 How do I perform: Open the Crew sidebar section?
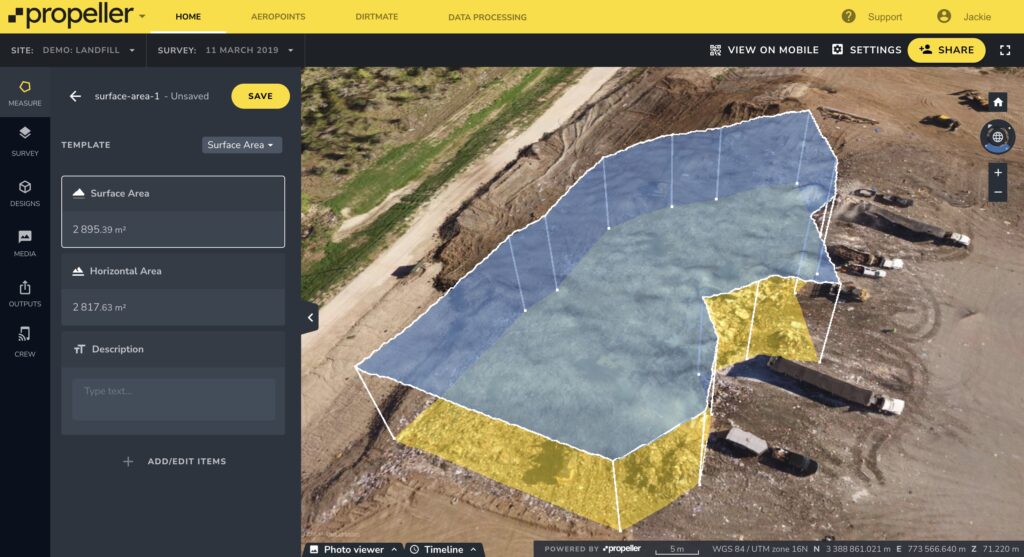coord(25,342)
